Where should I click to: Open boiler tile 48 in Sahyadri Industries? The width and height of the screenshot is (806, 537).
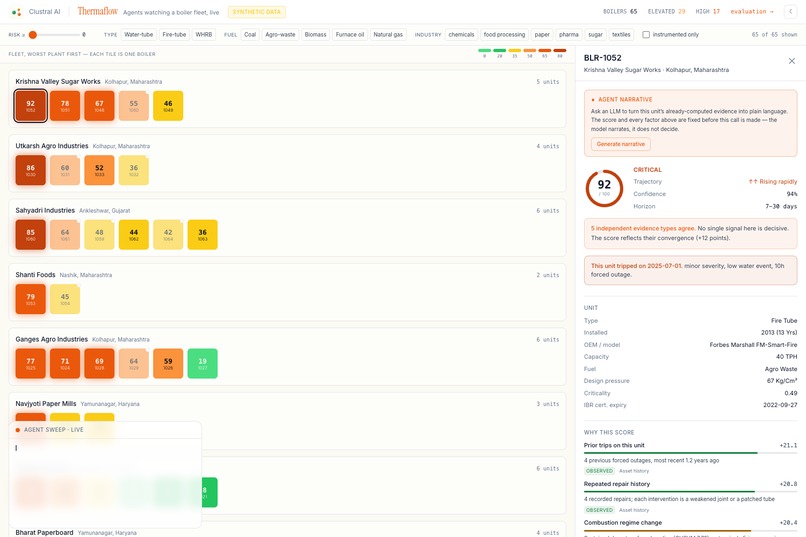pyautogui.click(x=99, y=235)
